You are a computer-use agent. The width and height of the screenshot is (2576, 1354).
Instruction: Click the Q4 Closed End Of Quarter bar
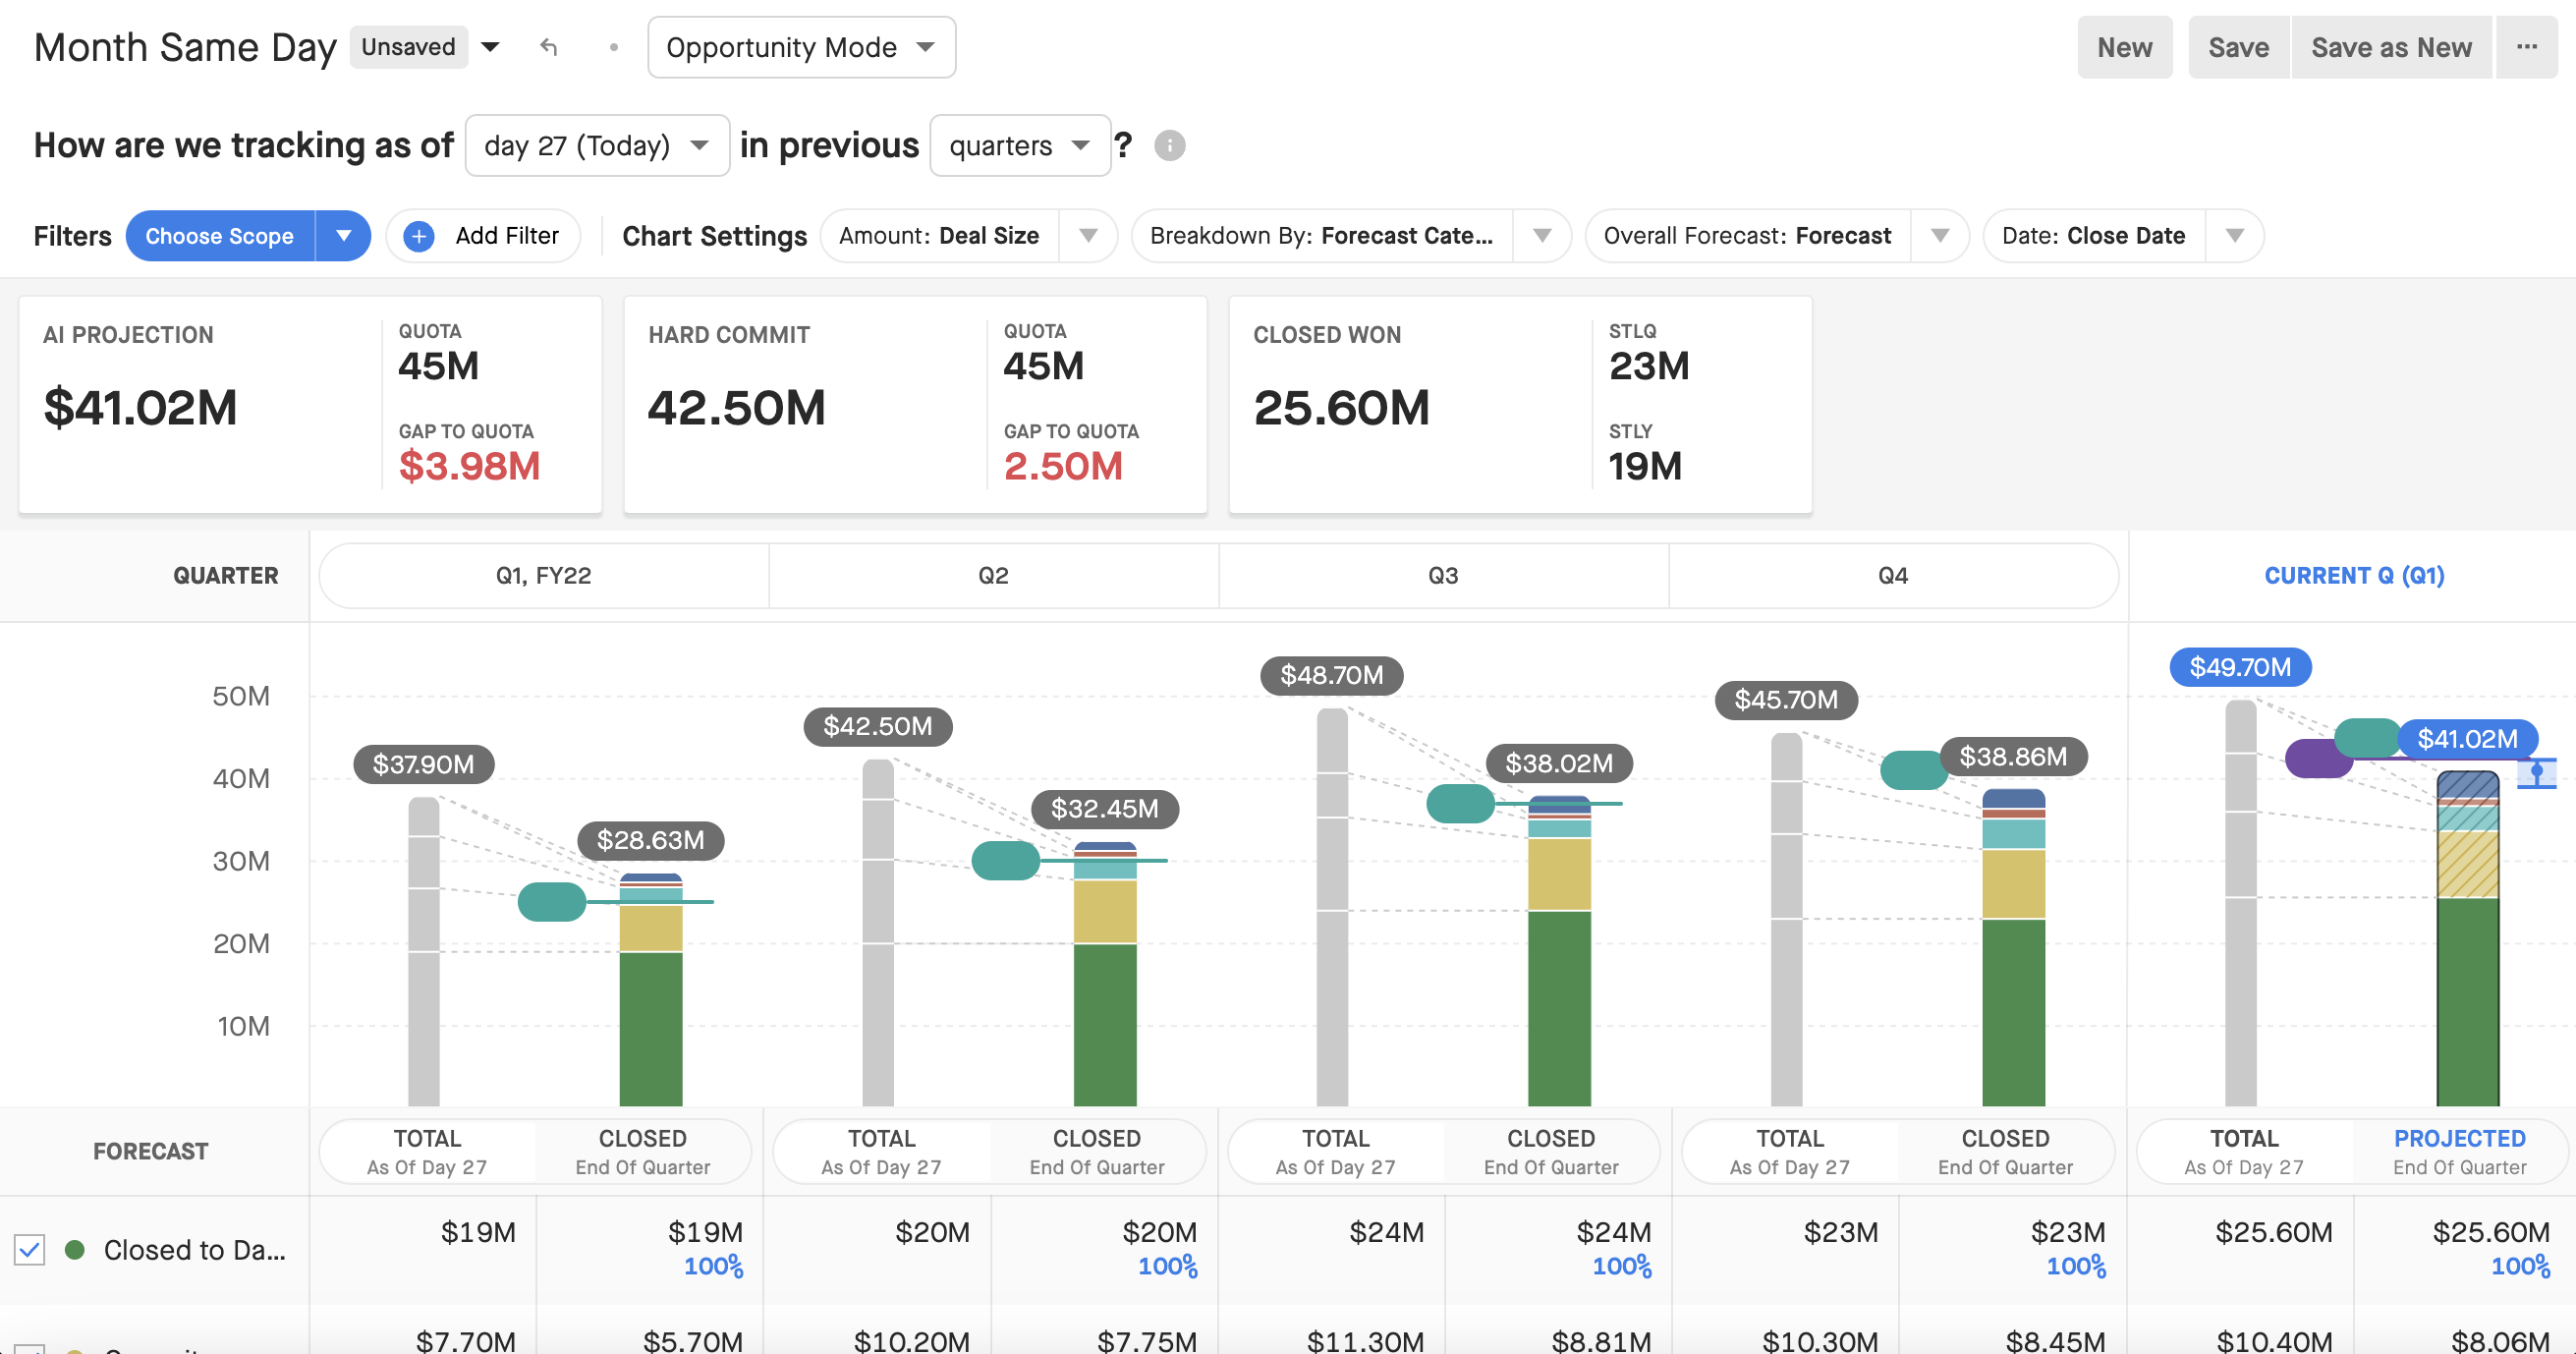[2012, 947]
